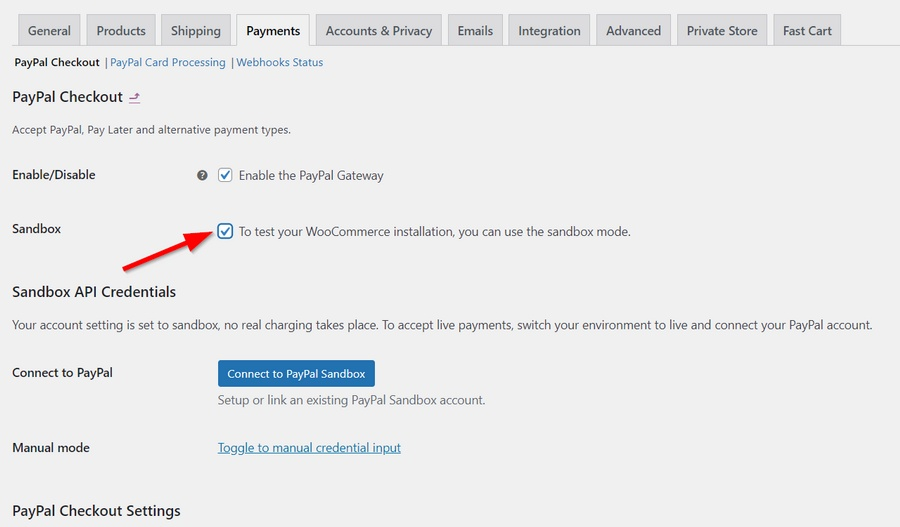Open the Shipping tab

(x=196, y=30)
